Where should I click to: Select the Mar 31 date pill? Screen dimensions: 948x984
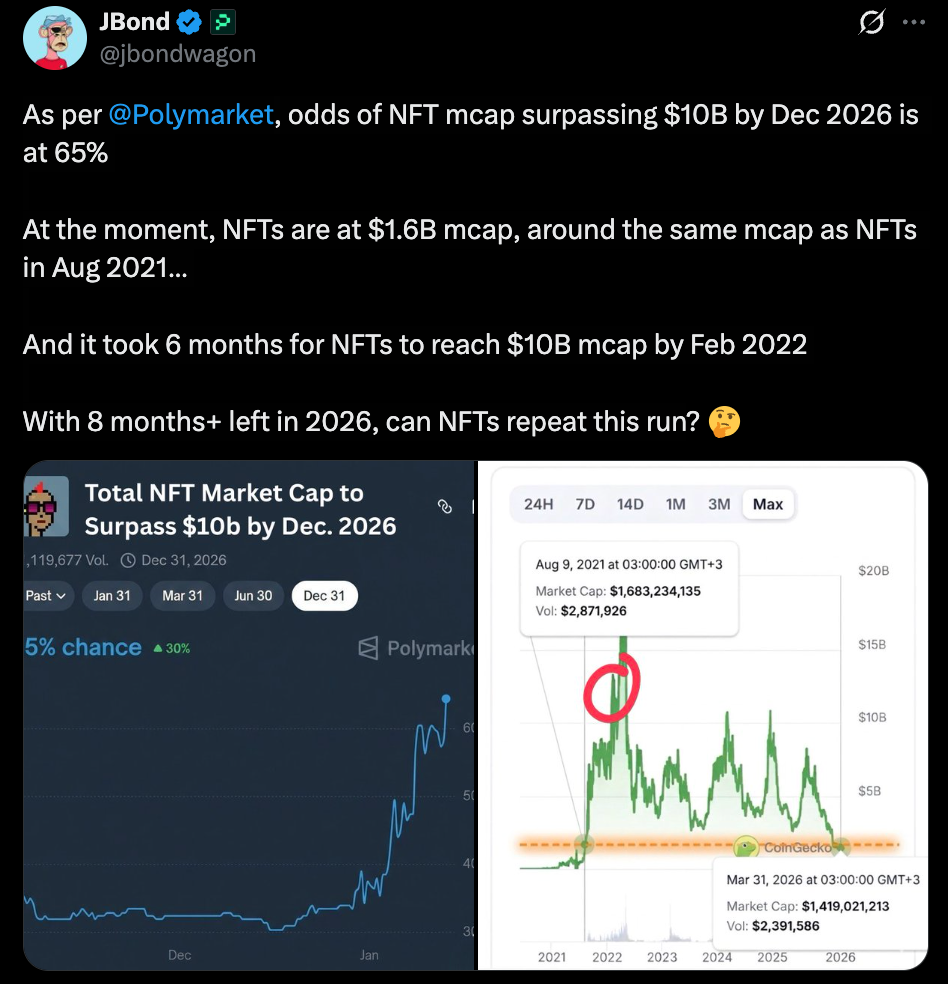[182, 595]
